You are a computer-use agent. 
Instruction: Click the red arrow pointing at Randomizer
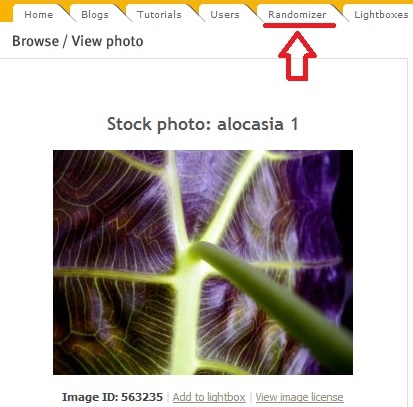click(297, 56)
